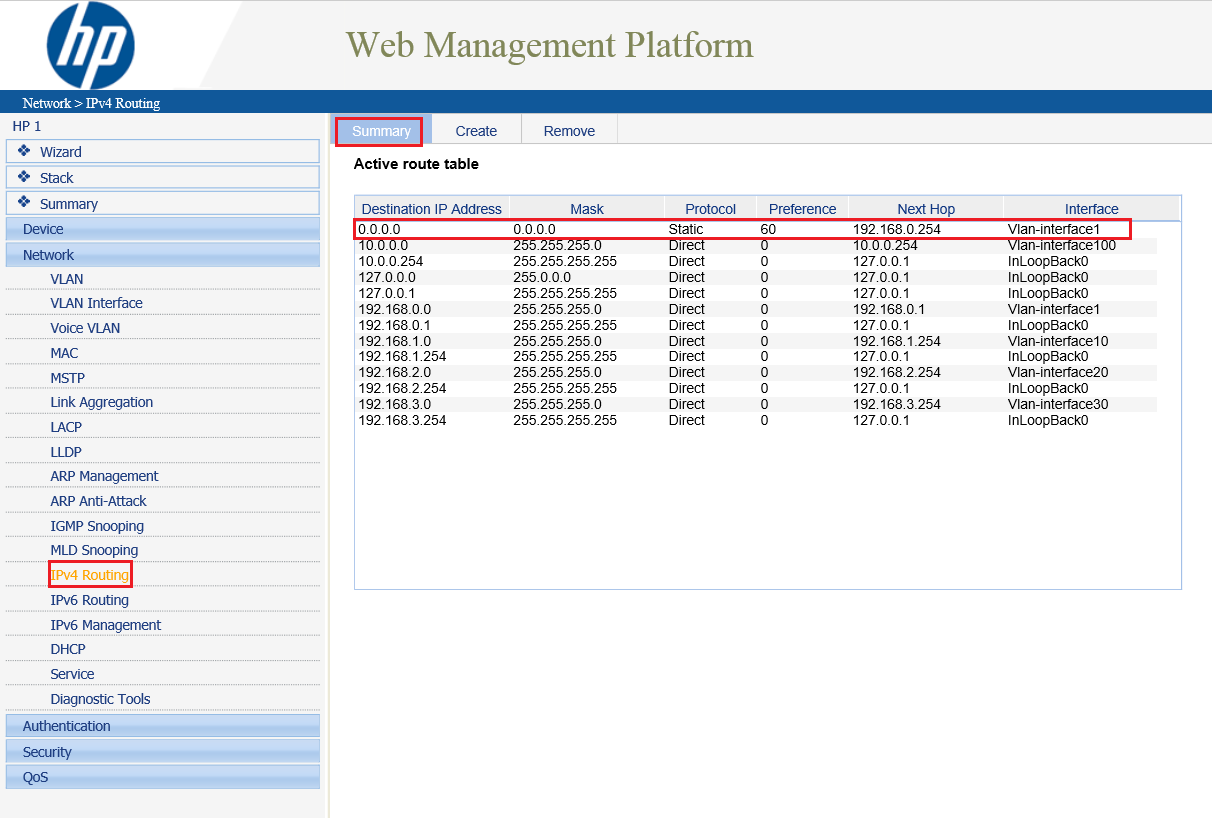Switch to the Create tab
Screen dimensions: 1212x818
click(476, 131)
